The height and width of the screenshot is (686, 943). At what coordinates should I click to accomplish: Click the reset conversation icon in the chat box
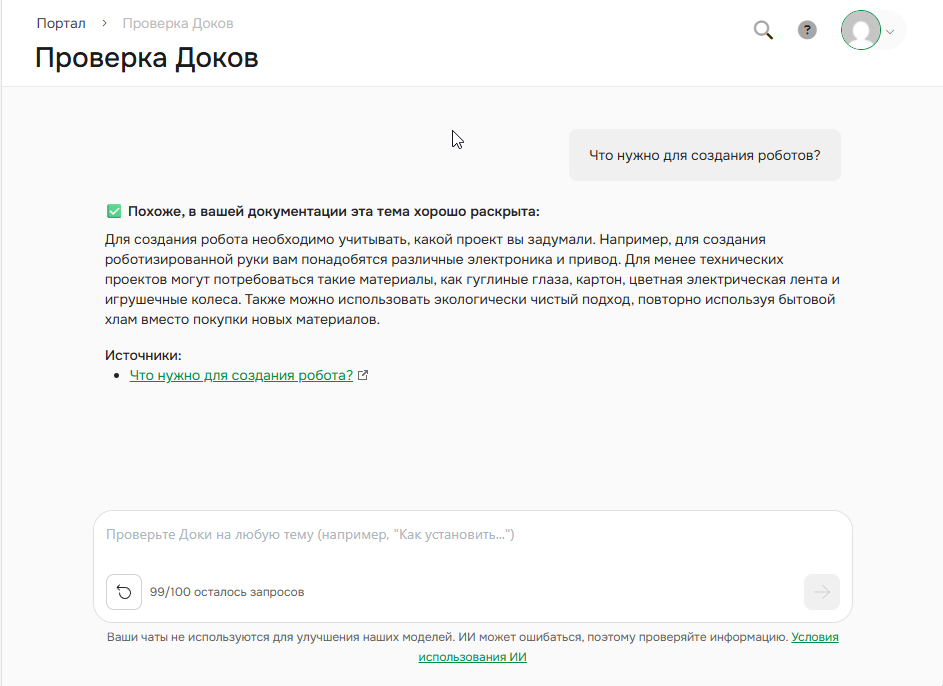point(123,592)
